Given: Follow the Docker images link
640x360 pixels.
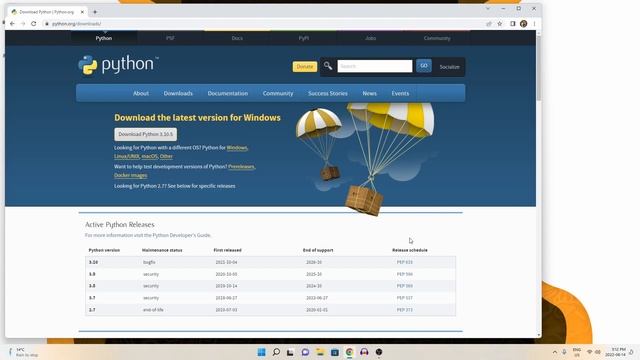Looking at the screenshot, I should [x=131, y=175].
